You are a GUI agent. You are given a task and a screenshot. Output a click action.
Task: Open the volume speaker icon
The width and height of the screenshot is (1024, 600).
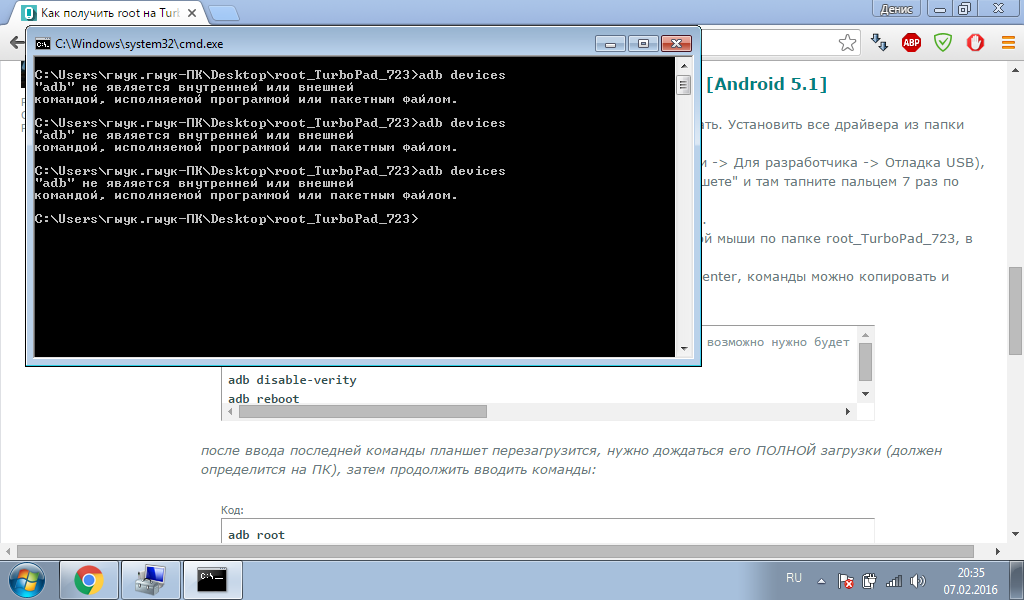click(x=918, y=580)
